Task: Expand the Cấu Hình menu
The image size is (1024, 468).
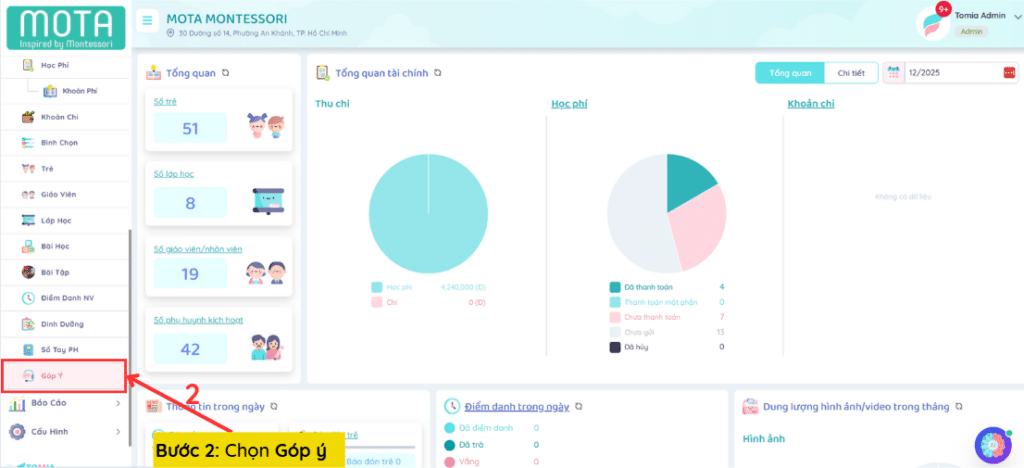Action: pyautogui.click(x=64, y=432)
